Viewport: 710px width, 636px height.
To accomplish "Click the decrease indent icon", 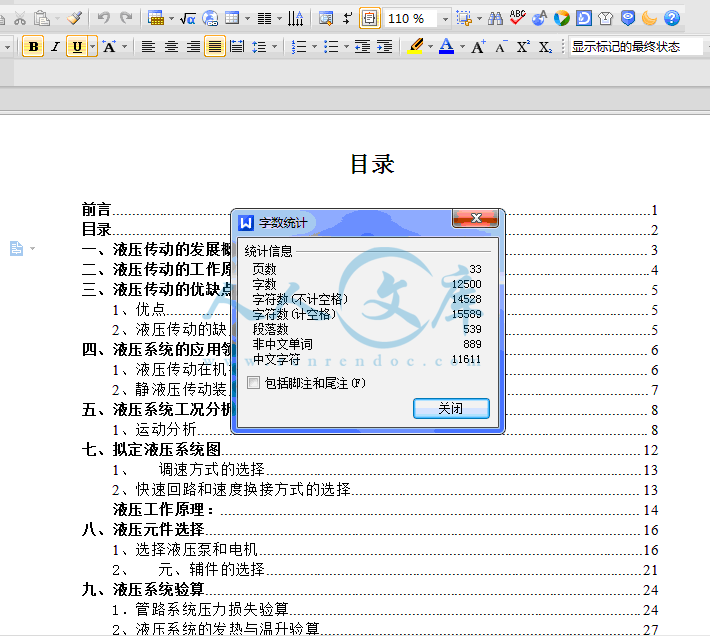I will click(363, 47).
